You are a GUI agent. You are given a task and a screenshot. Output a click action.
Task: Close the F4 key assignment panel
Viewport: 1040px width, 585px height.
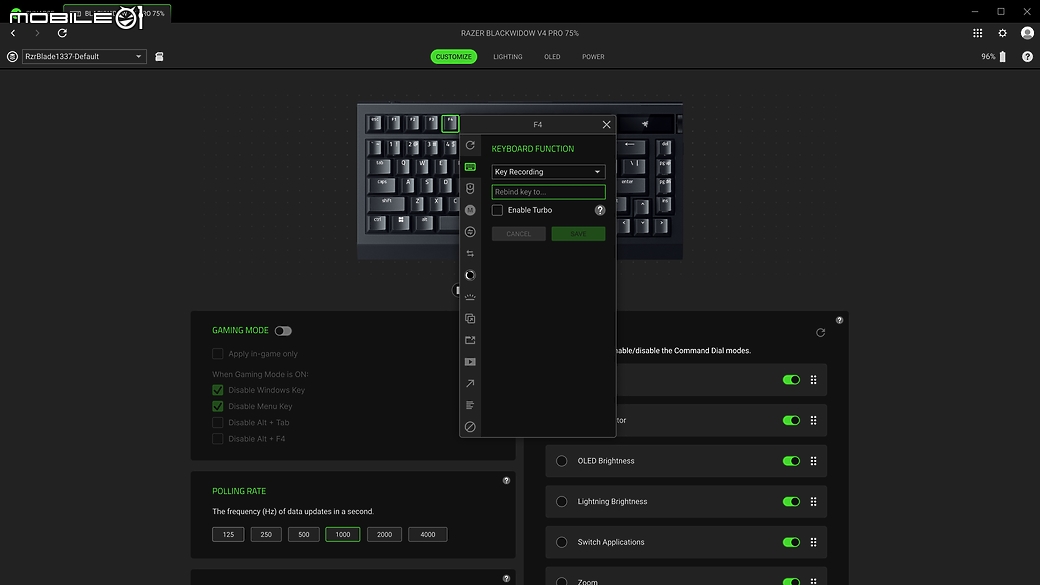point(606,125)
